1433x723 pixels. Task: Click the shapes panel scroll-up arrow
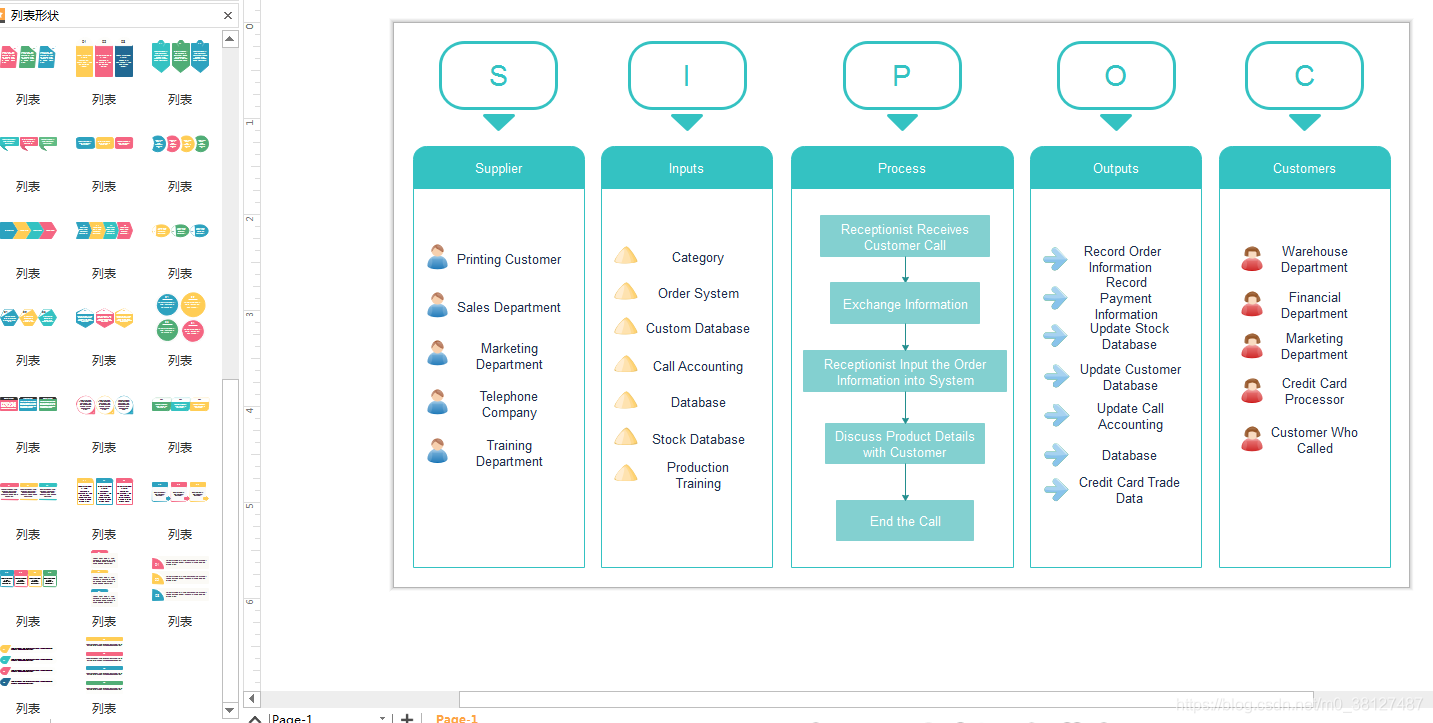(230, 39)
